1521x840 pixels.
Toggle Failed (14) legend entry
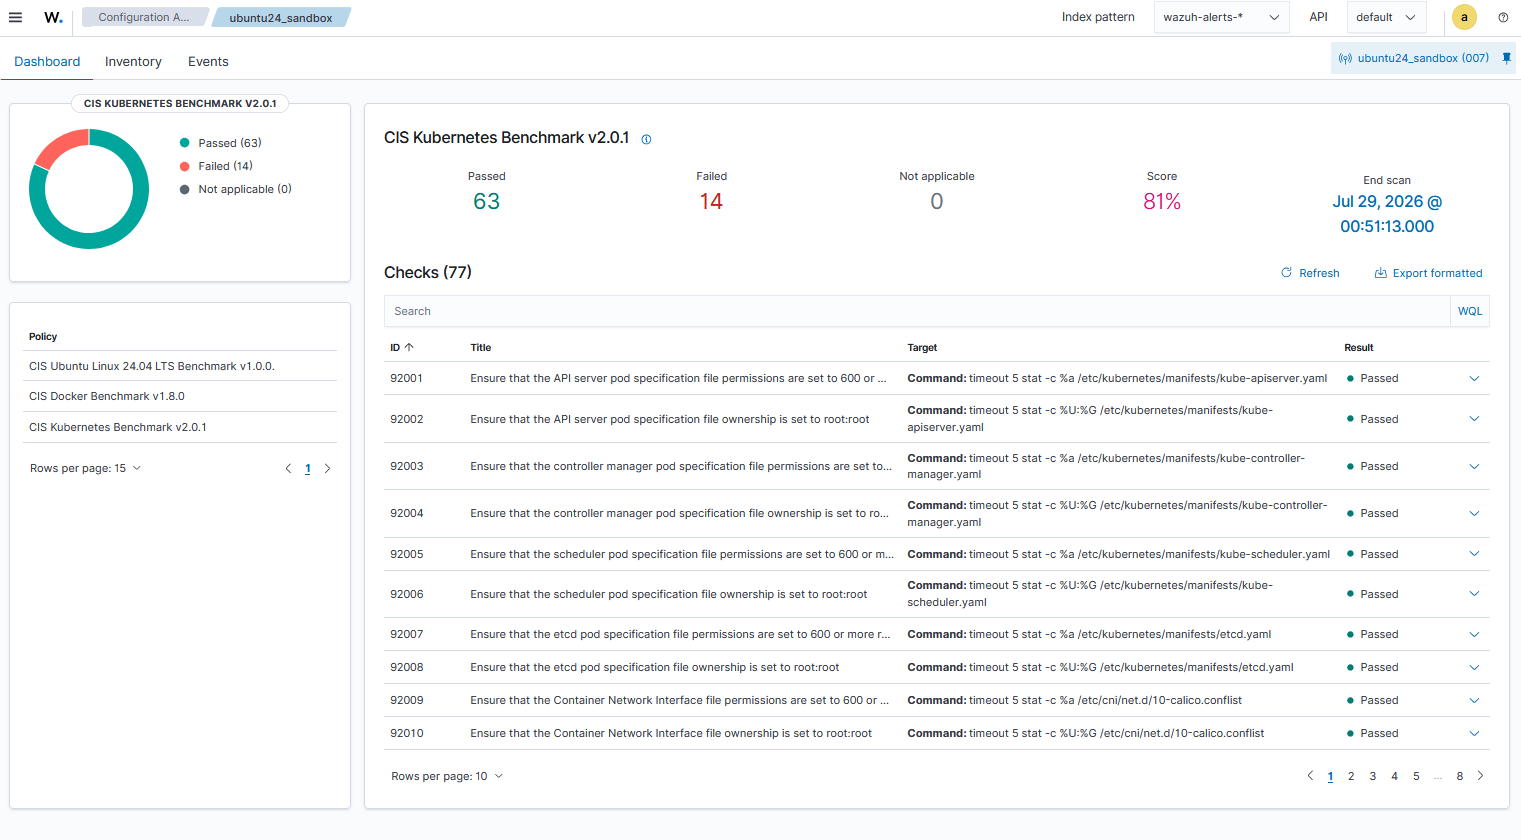point(216,166)
